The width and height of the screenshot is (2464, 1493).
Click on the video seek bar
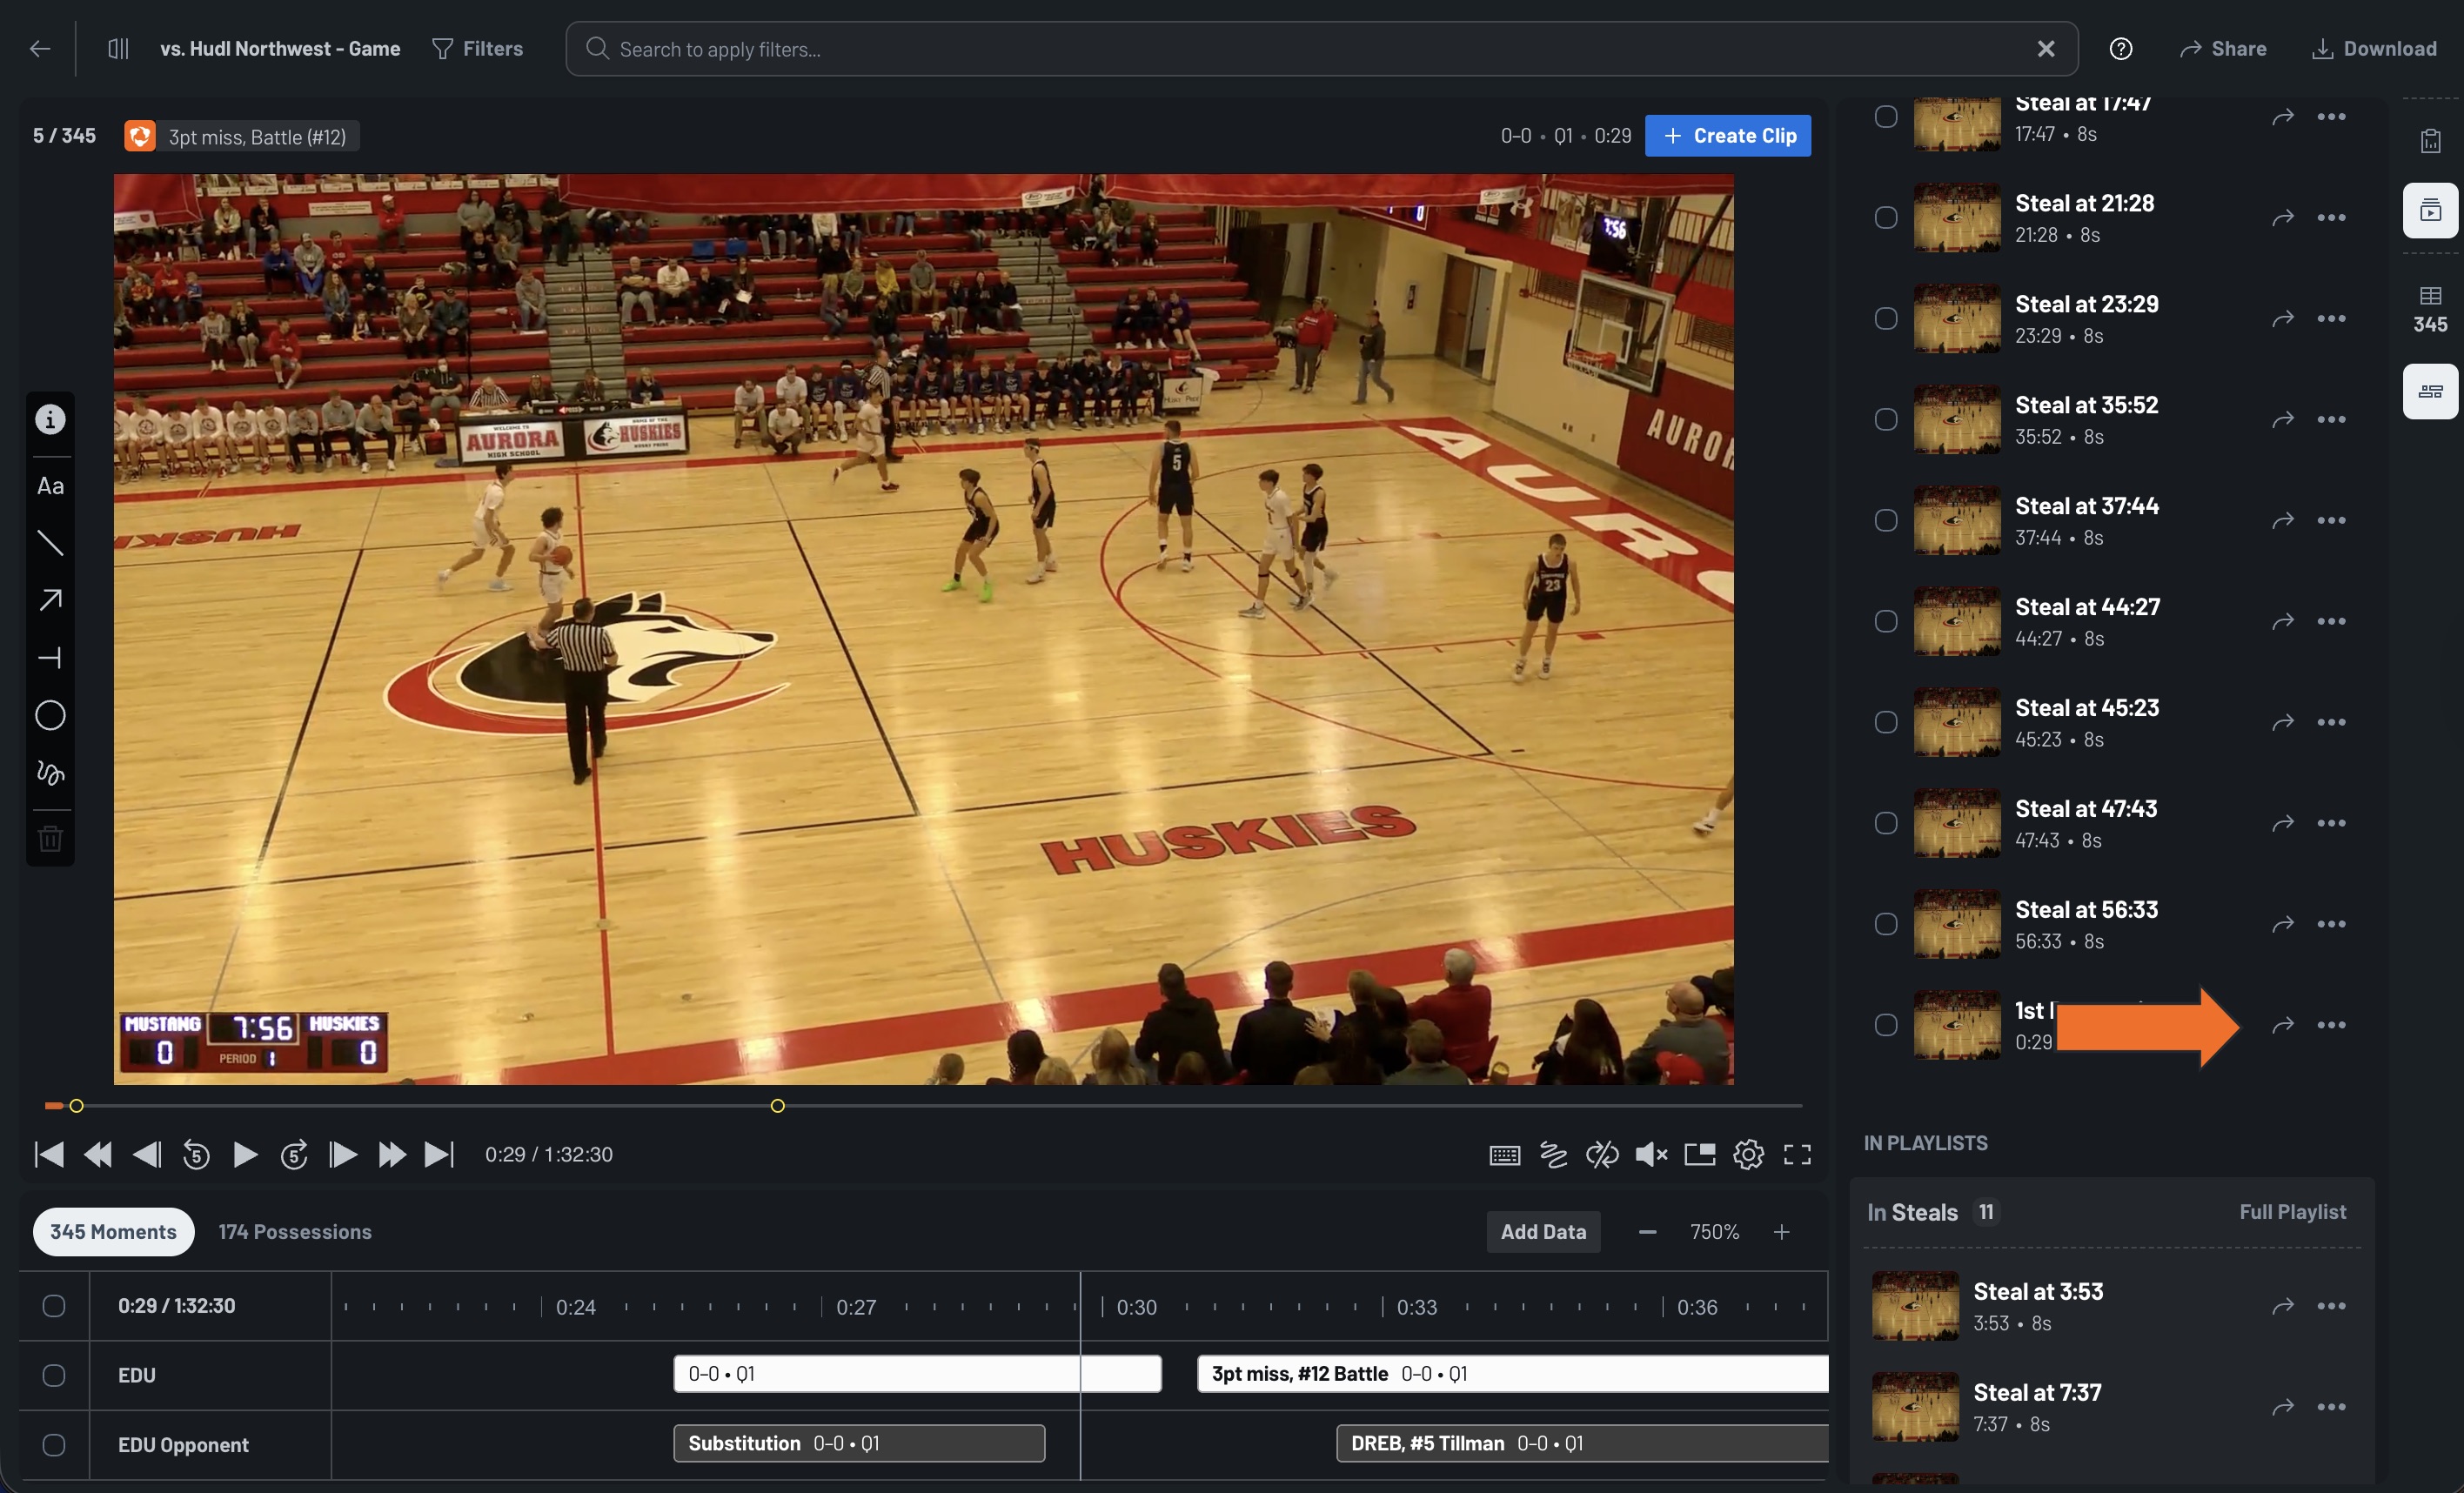tap(900, 1106)
